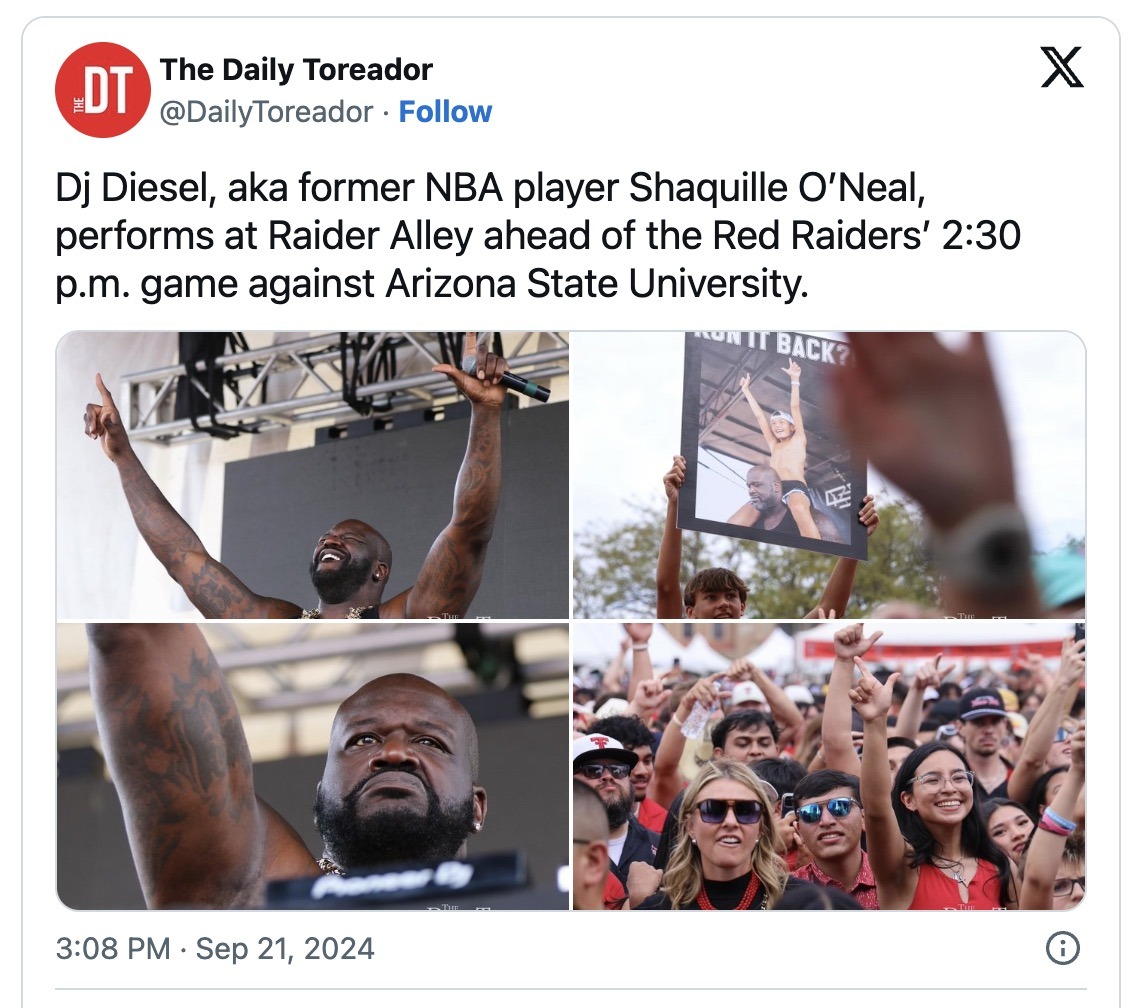The width and height of the screenshot is (1136, 1008).
Task: Click the tweet text about Dj Diesel
Action: pyautogui.click(x=538, y=236)
